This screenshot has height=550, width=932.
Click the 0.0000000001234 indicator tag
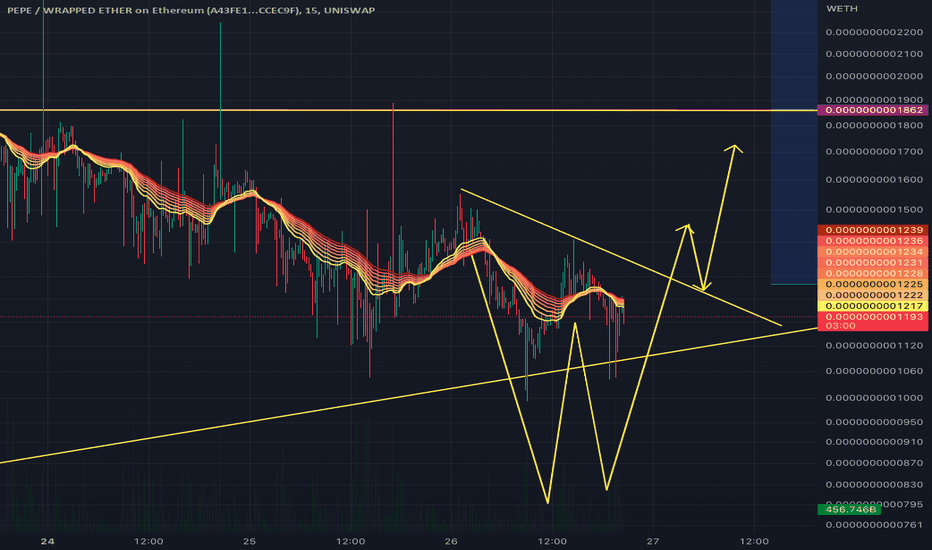[x=873, y=252]
